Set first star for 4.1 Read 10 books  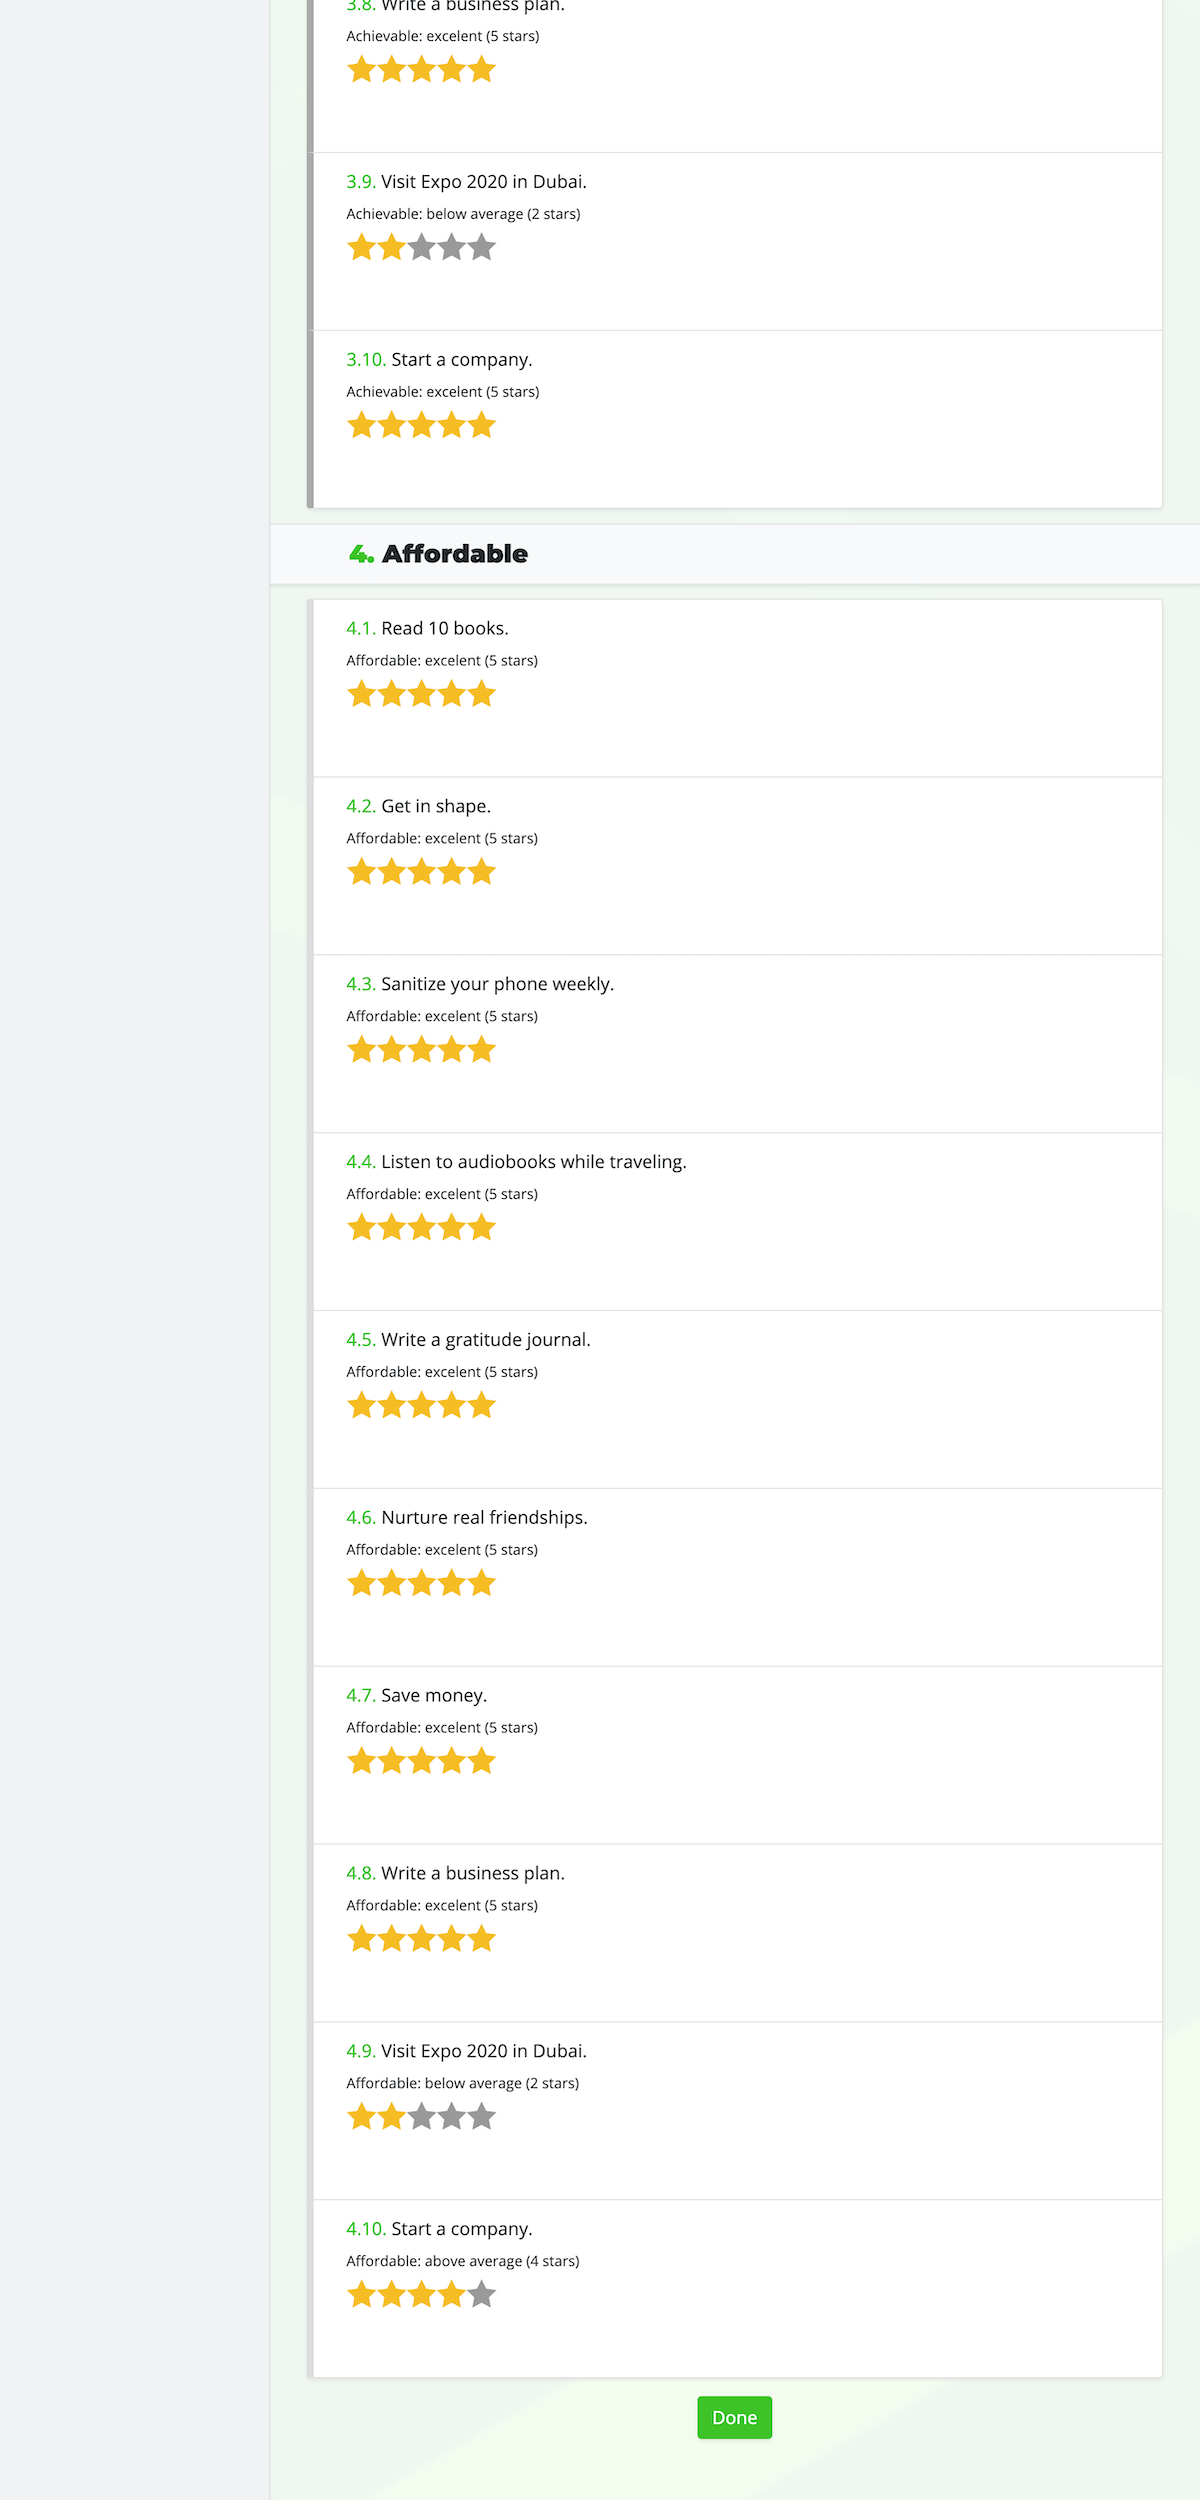click(362, 693)
